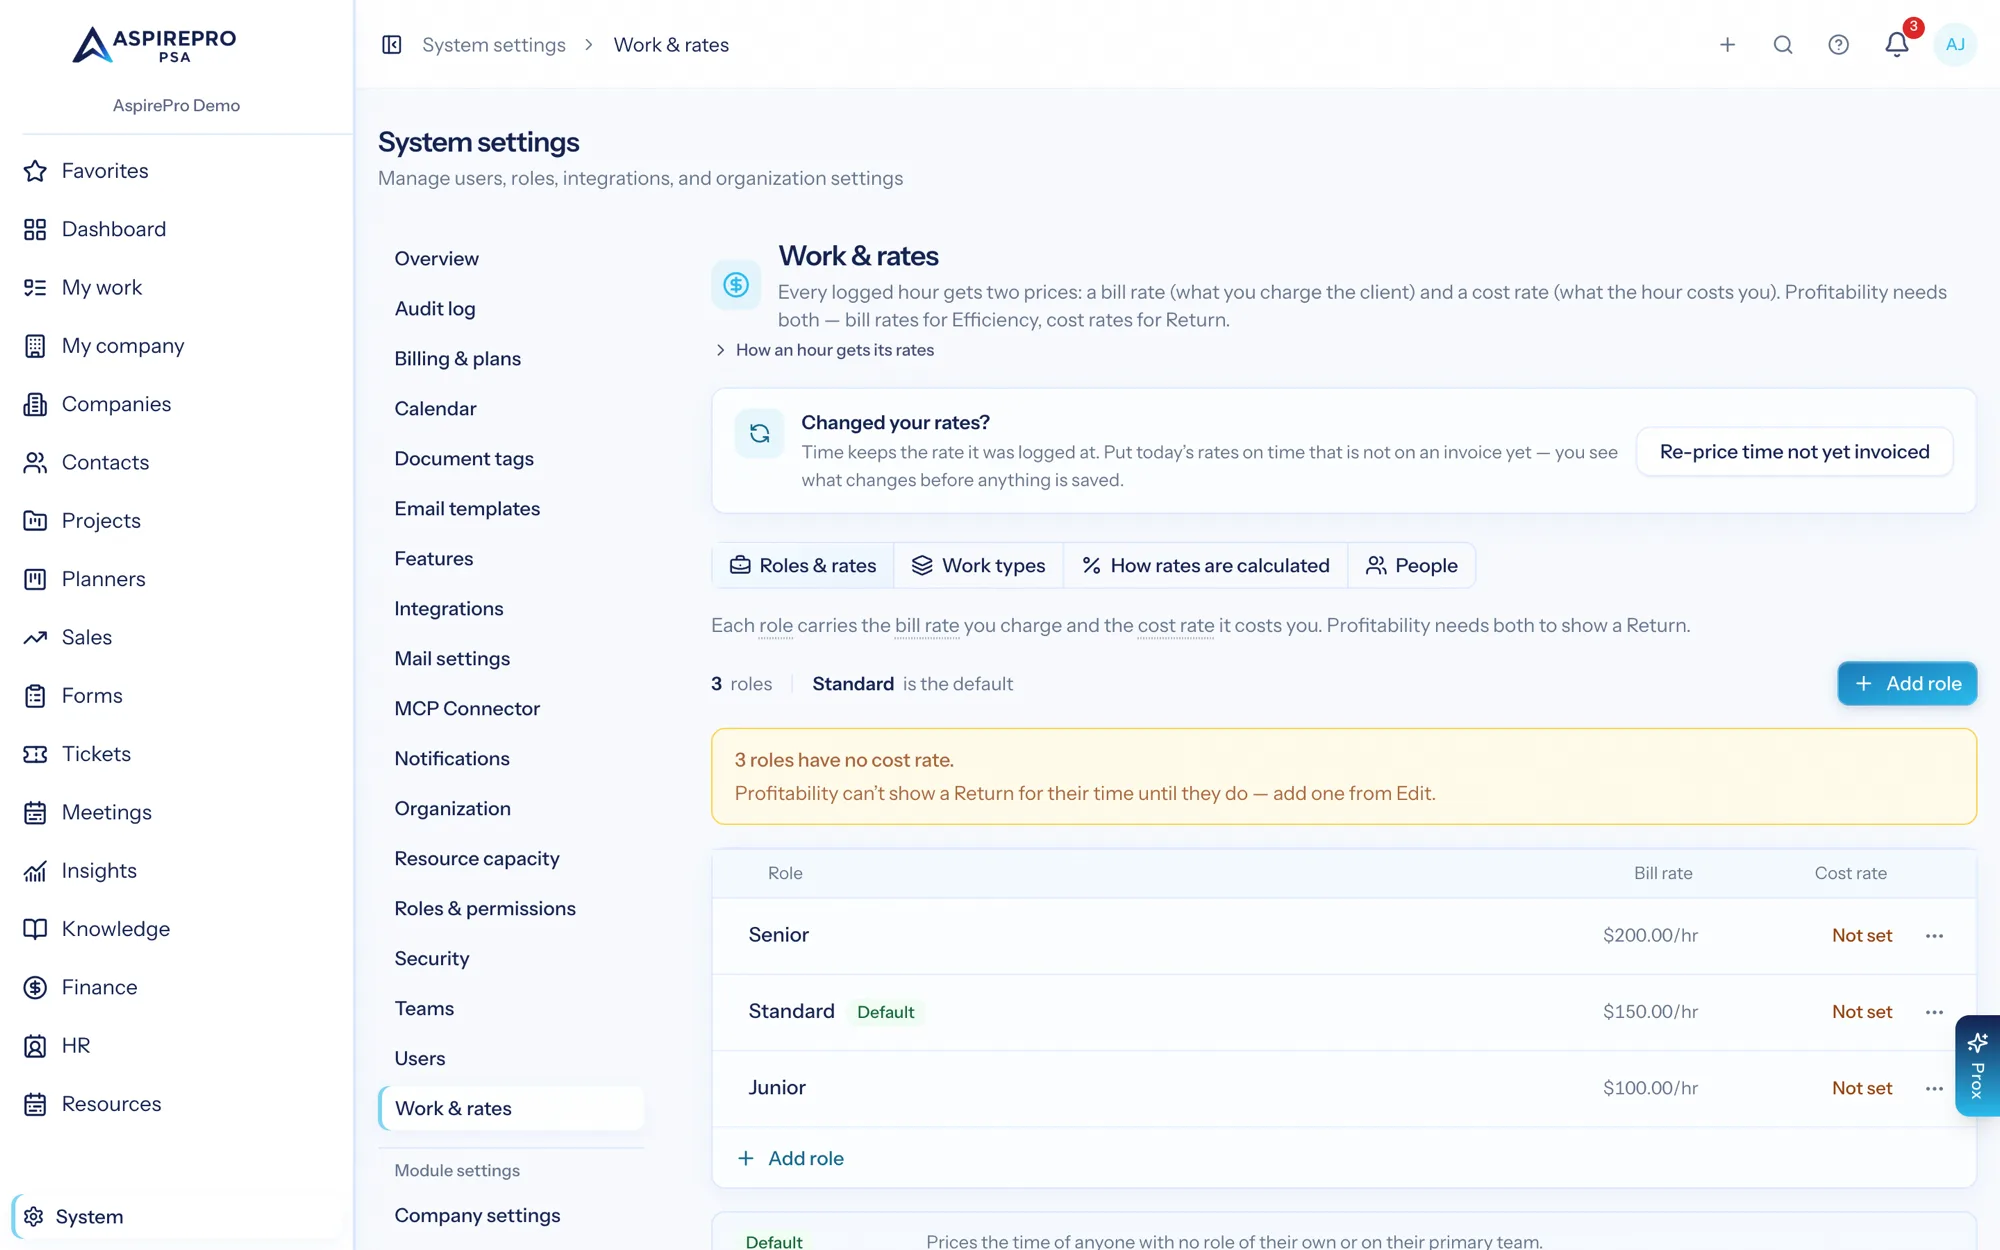
Task: Open Teams settings
Action: click(512, 1009)
